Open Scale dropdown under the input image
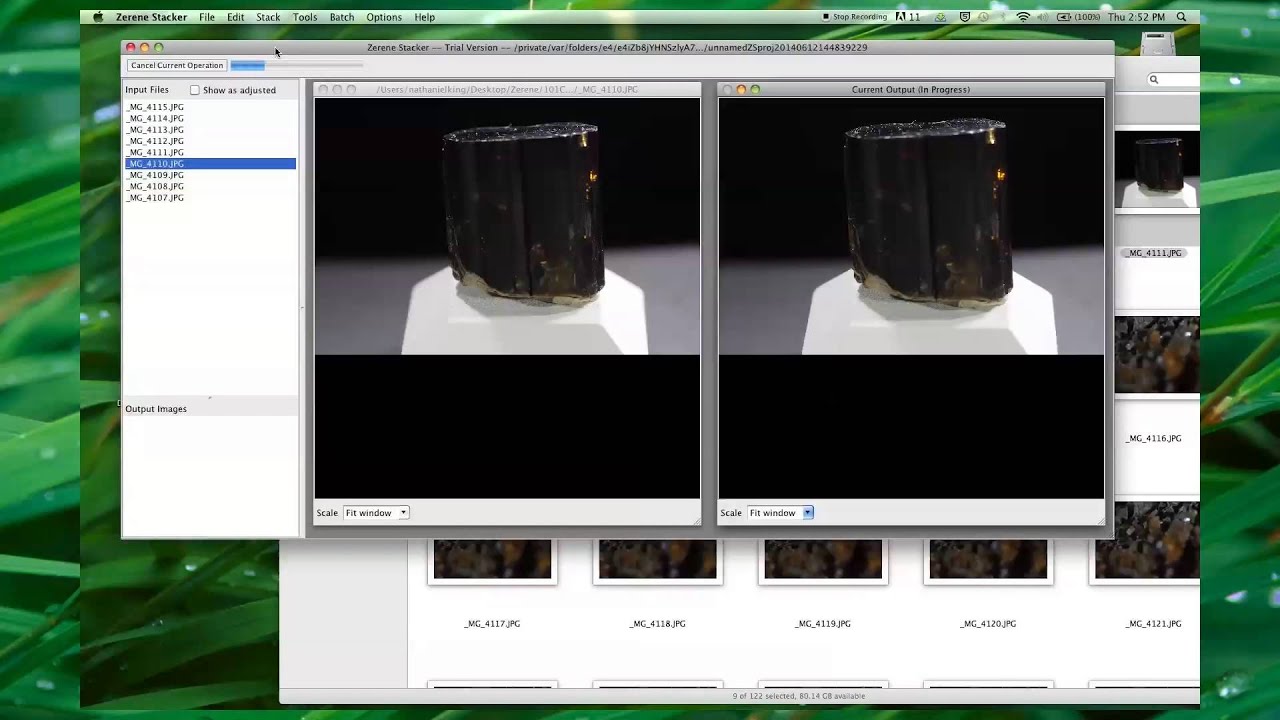Screen dimensions: 1280x720 [376, 513]
